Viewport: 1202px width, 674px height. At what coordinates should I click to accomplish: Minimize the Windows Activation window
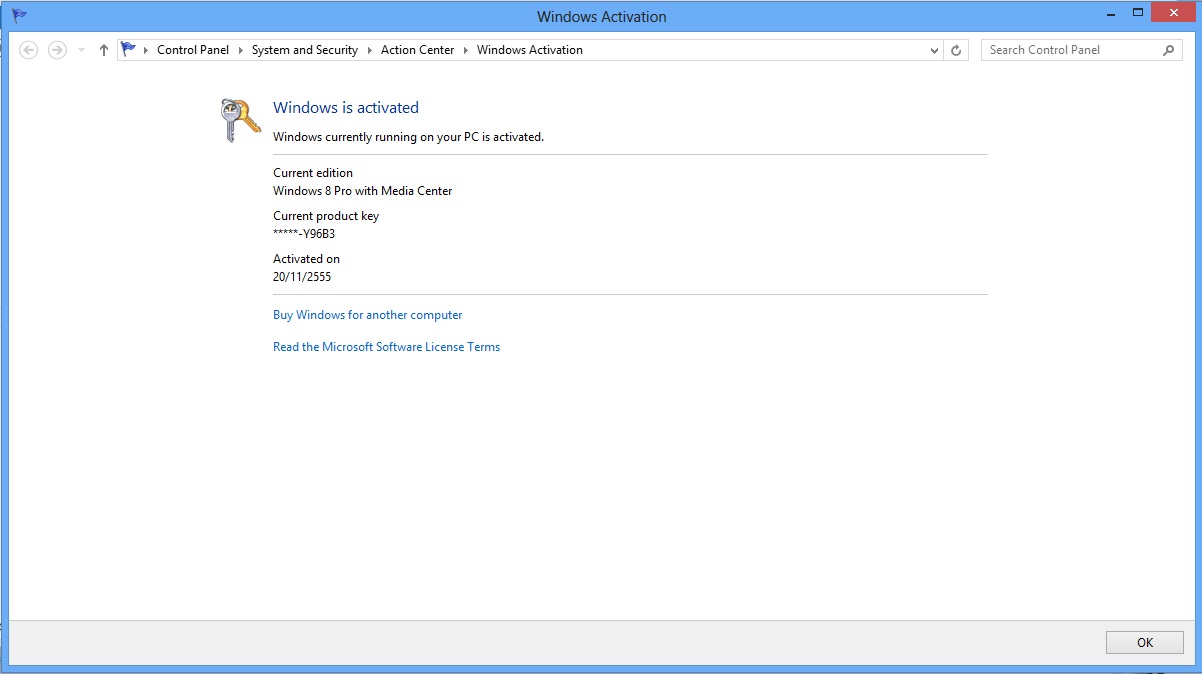1110,14
